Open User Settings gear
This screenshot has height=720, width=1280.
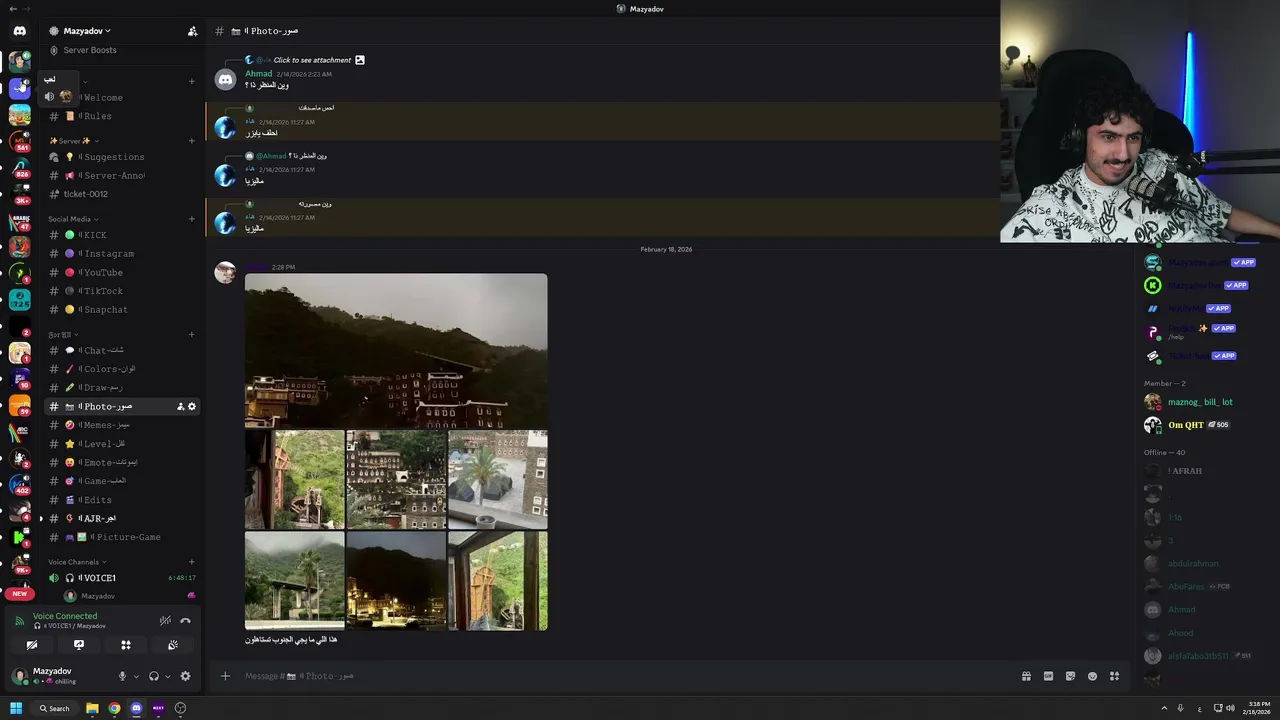[x=185, y=676]
